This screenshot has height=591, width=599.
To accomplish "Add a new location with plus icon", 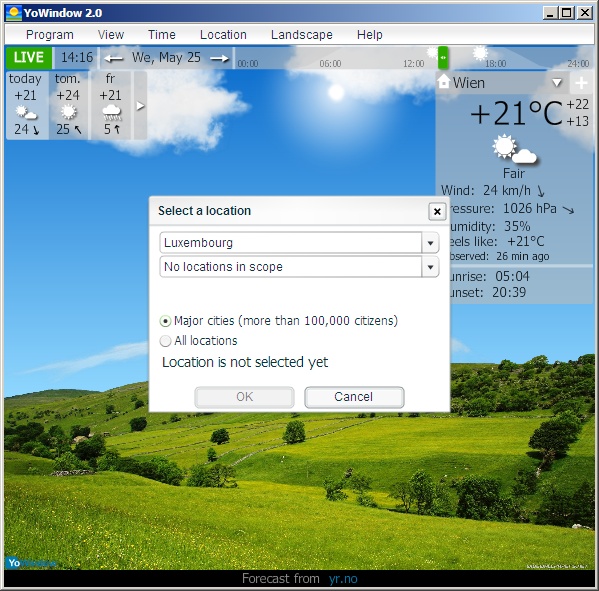I will (x=581, y=83).
